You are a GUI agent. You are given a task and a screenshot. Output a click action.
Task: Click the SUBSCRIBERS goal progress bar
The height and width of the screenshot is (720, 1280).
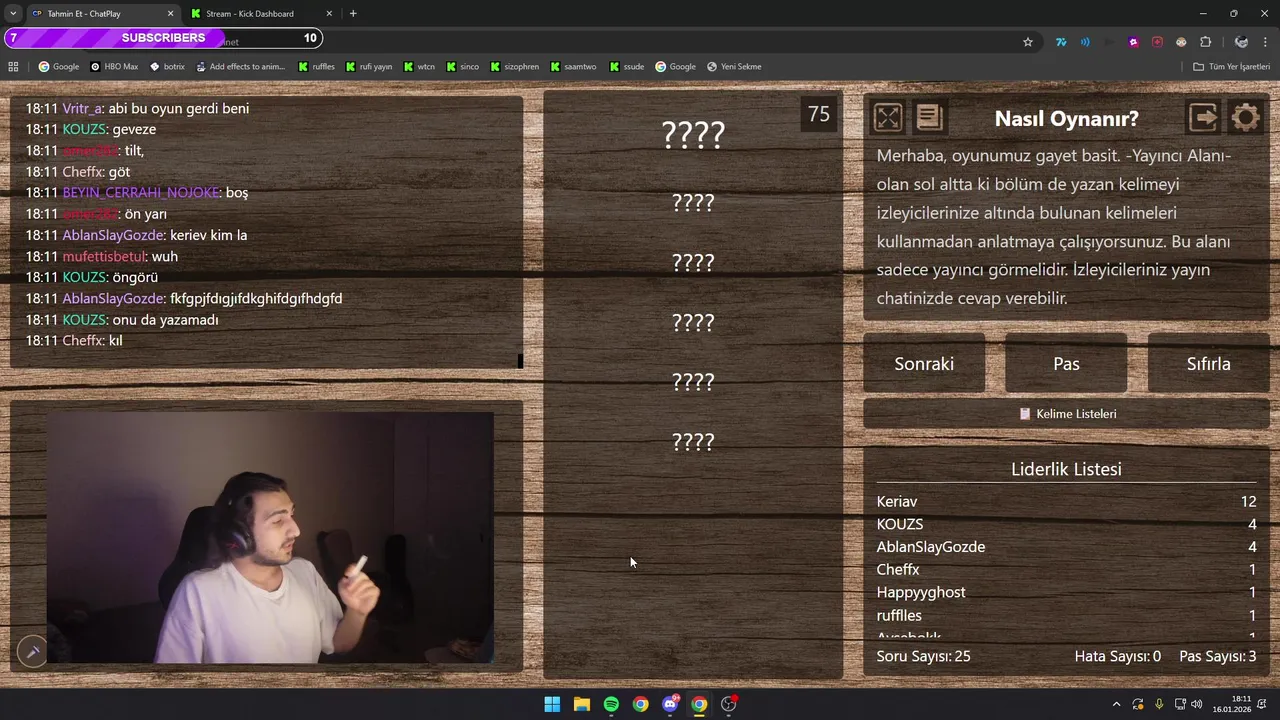coord(163,38)
